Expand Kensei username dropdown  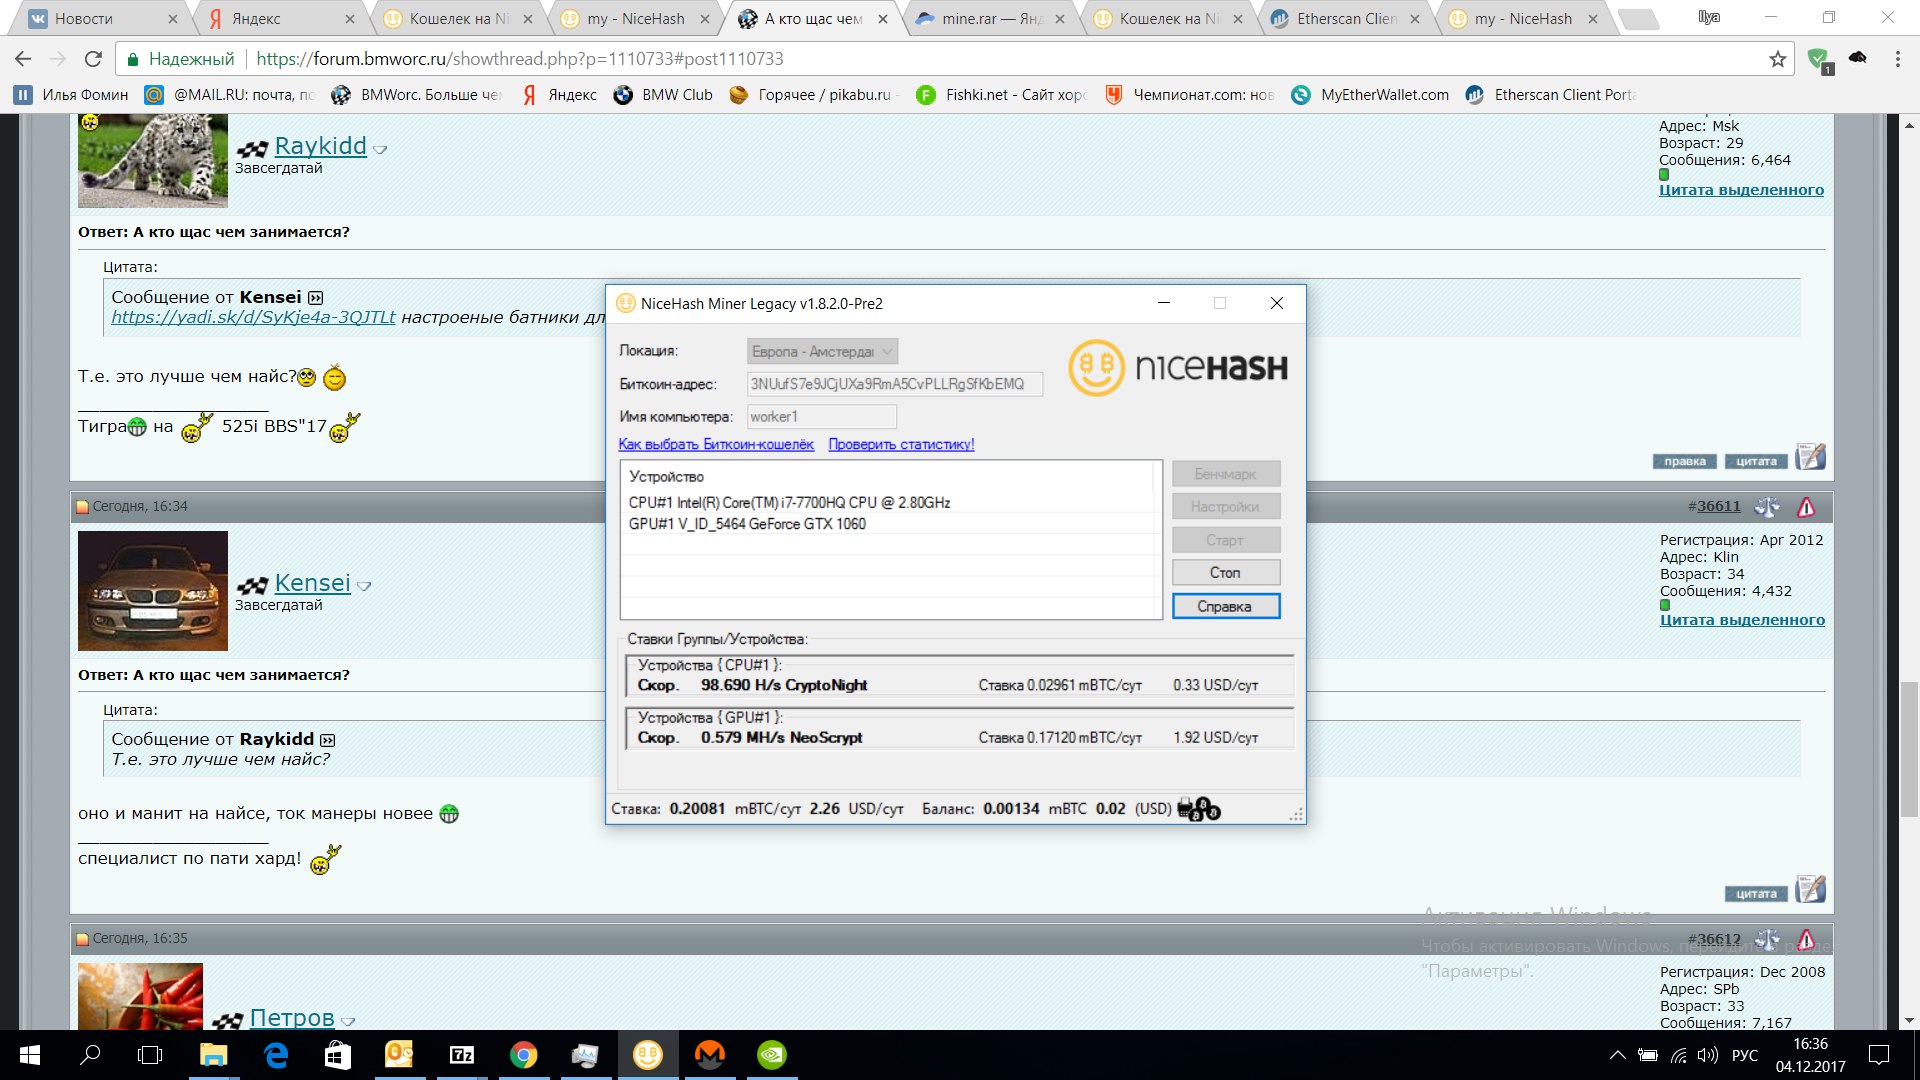(364, 586)
